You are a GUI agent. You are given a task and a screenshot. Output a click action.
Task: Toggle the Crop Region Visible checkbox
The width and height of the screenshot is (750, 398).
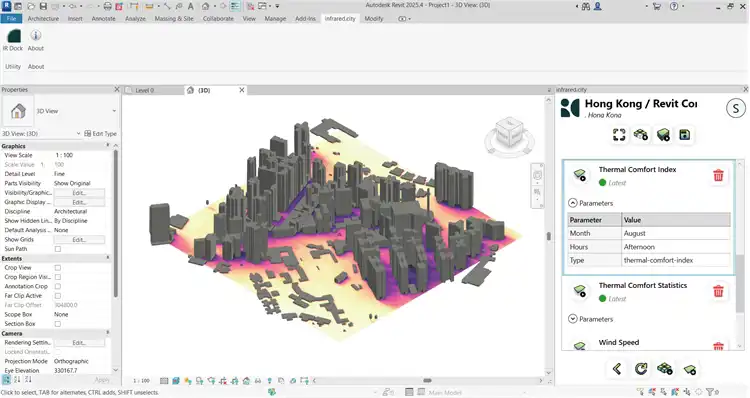tap(58, 277)
